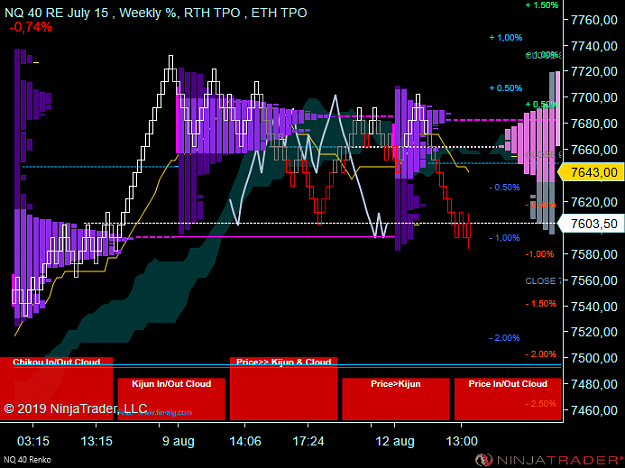Click the blue '+ 1,00%' weekly level label
625x468 pixels.
(x=505, y=37)
